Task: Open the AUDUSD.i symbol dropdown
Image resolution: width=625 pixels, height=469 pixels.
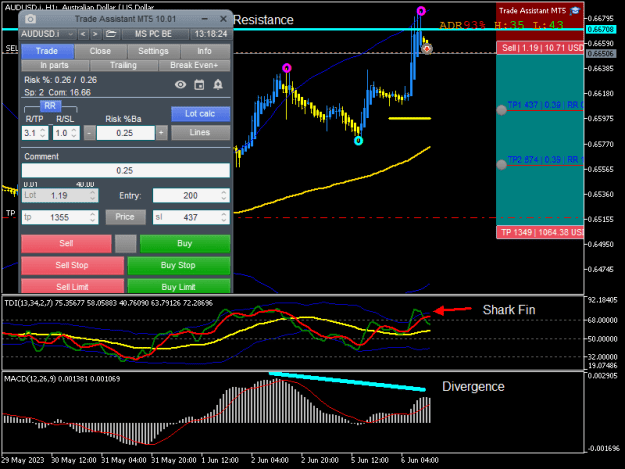Action: tap(48, 34)
